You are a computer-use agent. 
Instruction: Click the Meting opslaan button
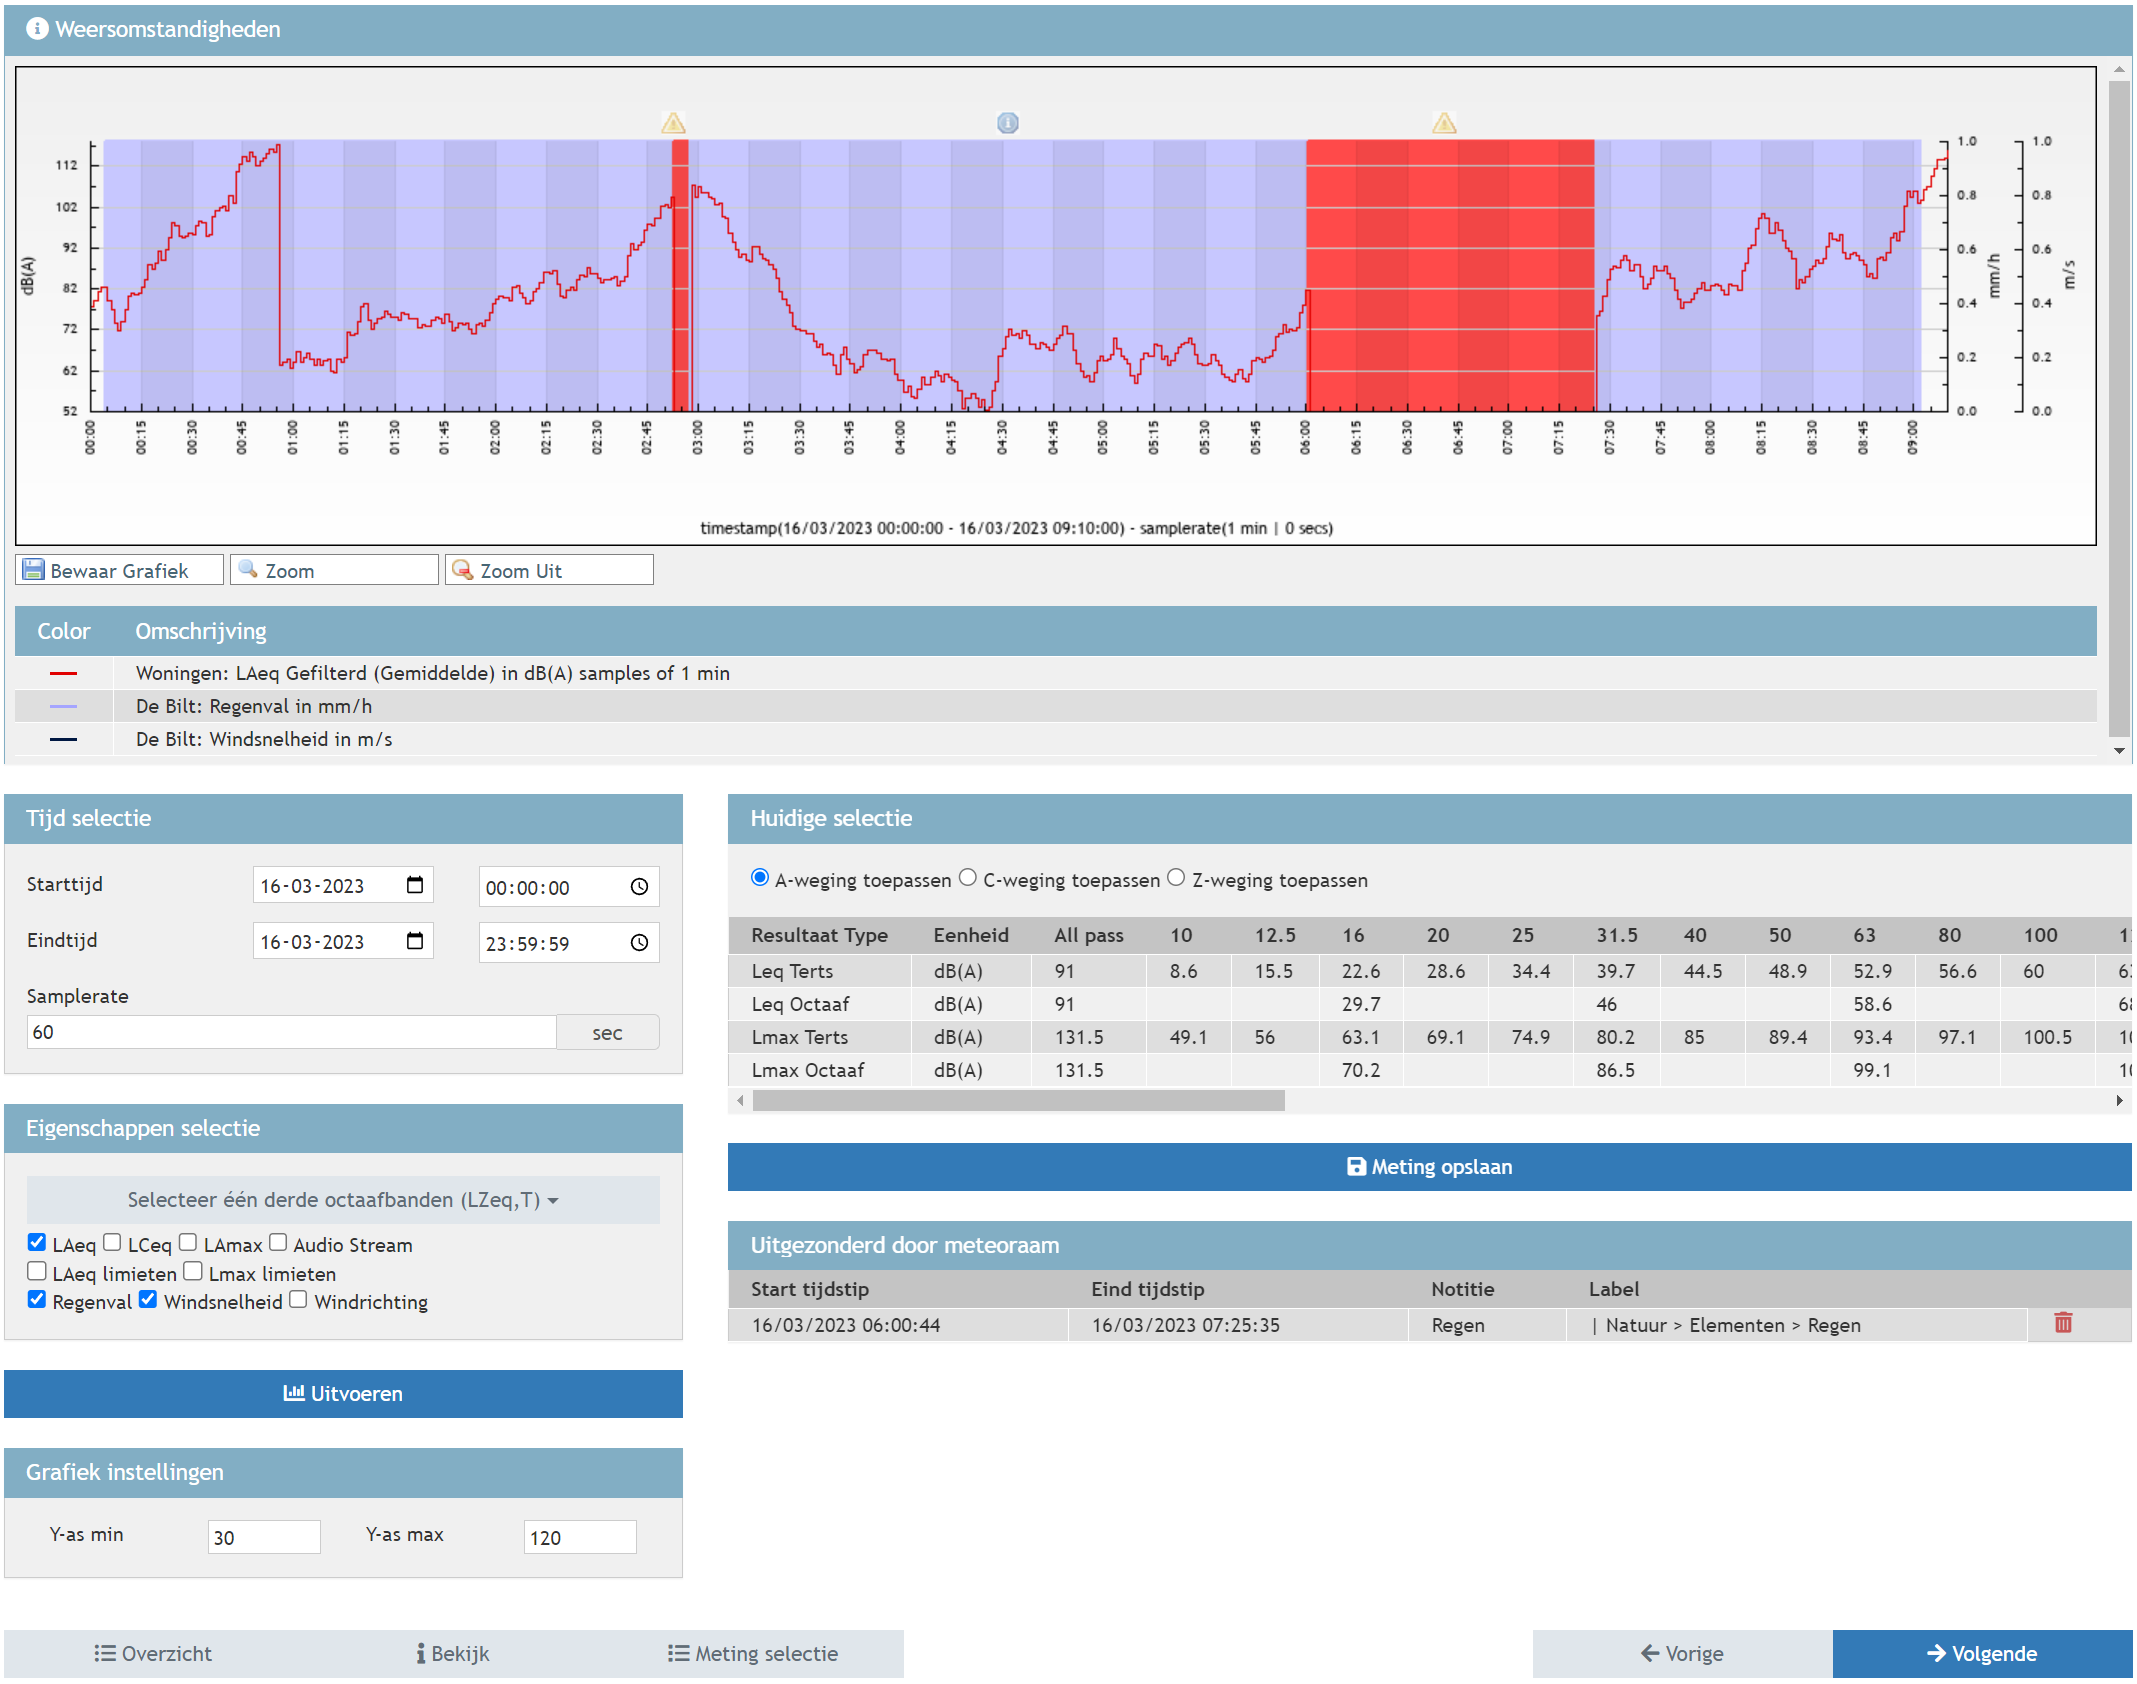[1428, 1167]
